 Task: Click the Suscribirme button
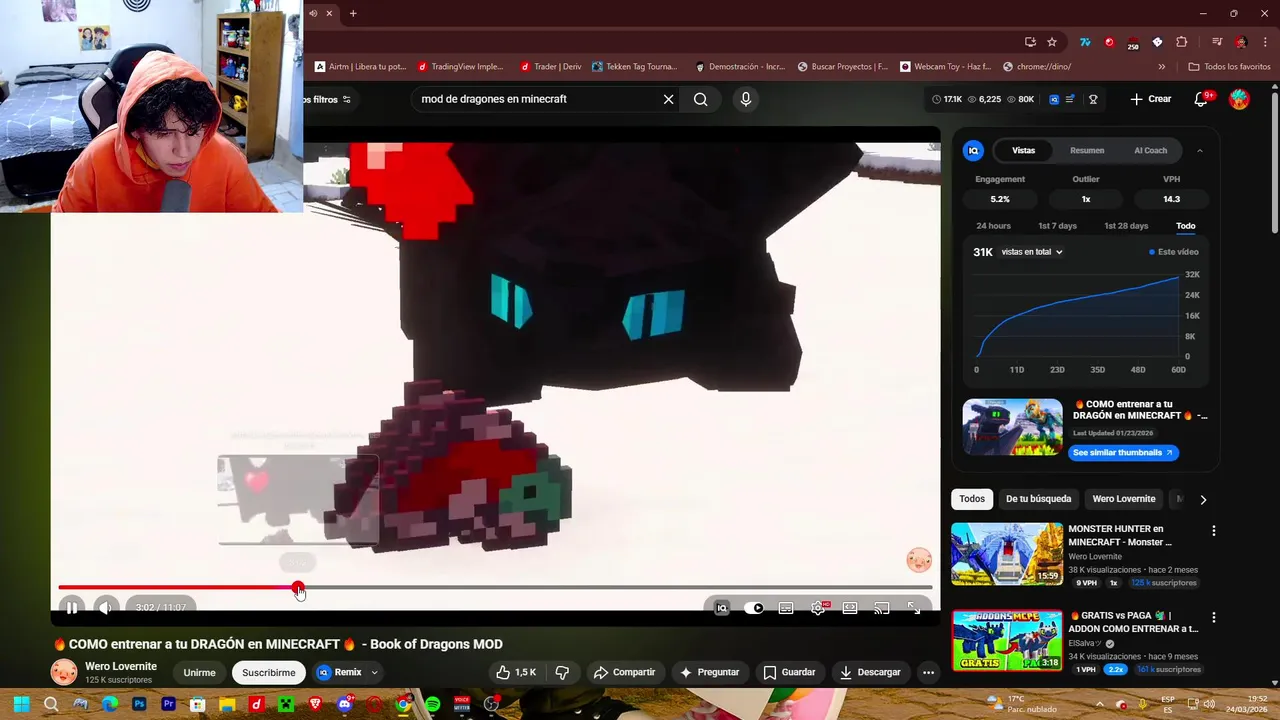pyautogui.click(x=269, y=673)
